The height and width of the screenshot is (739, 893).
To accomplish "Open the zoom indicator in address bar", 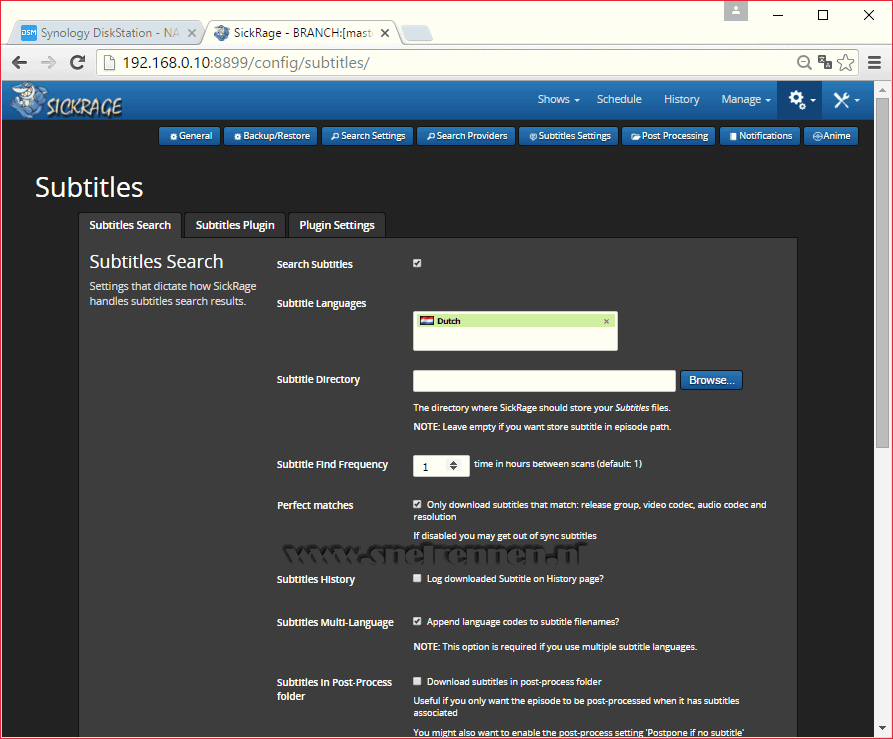I will [x=804, y=63].
